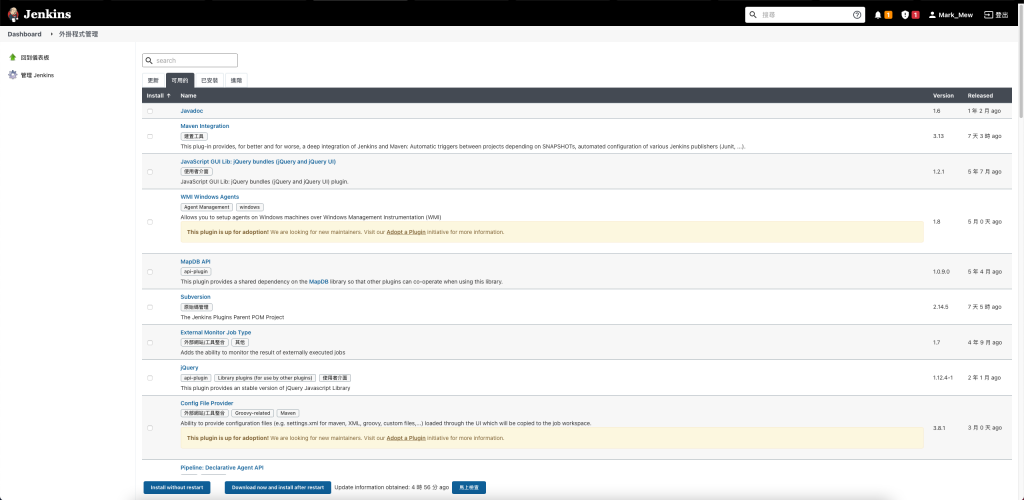Switch to the 進階 tab
1024x500 pixels.
click(x=236, y=80)
